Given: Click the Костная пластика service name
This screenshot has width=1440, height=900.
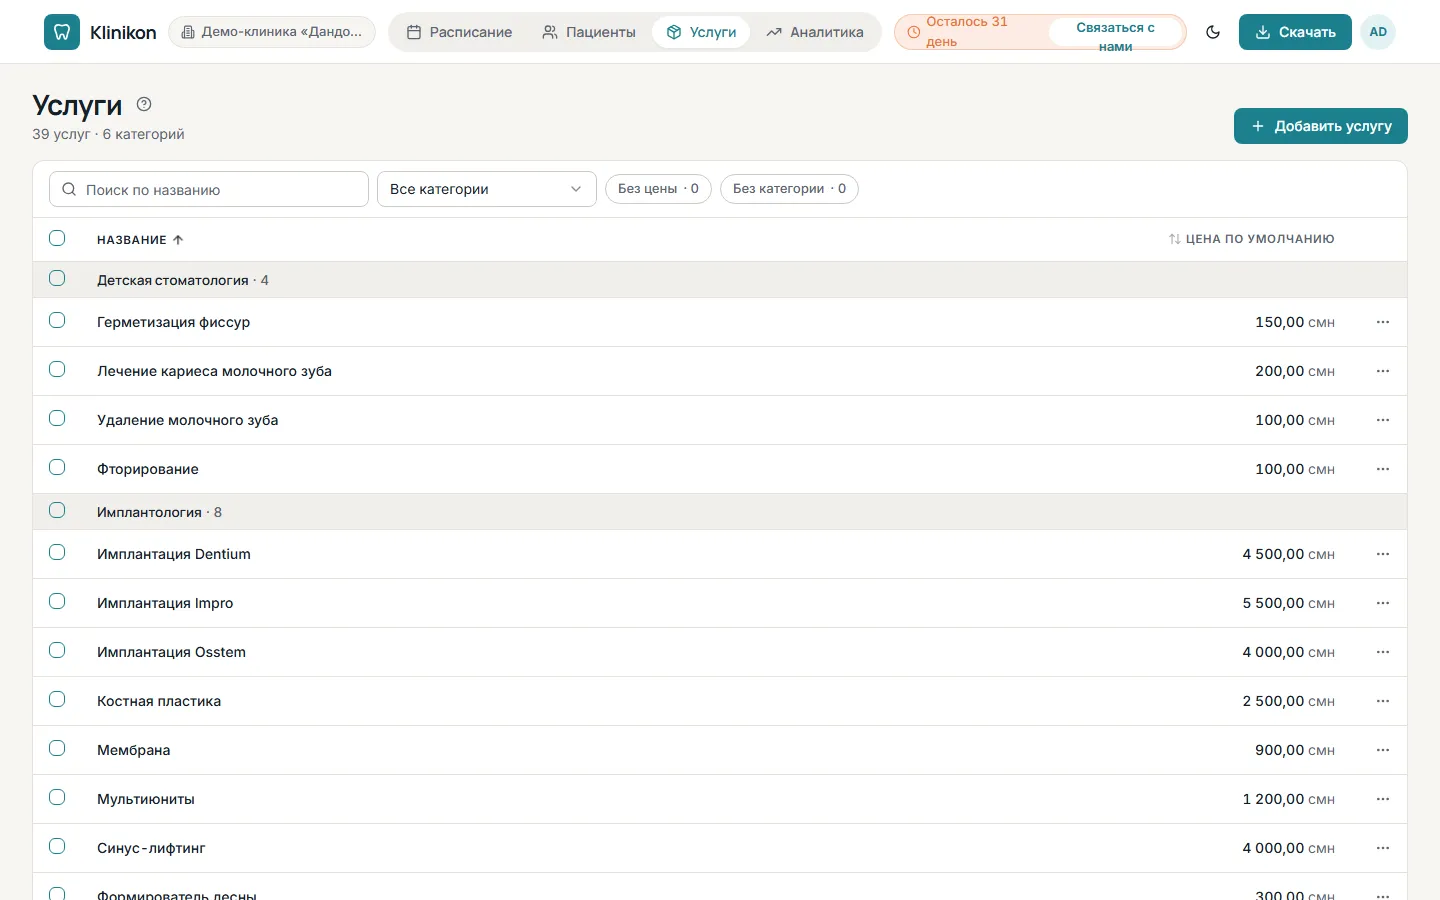Looking at the screenshot, I should tap(159, 701).
